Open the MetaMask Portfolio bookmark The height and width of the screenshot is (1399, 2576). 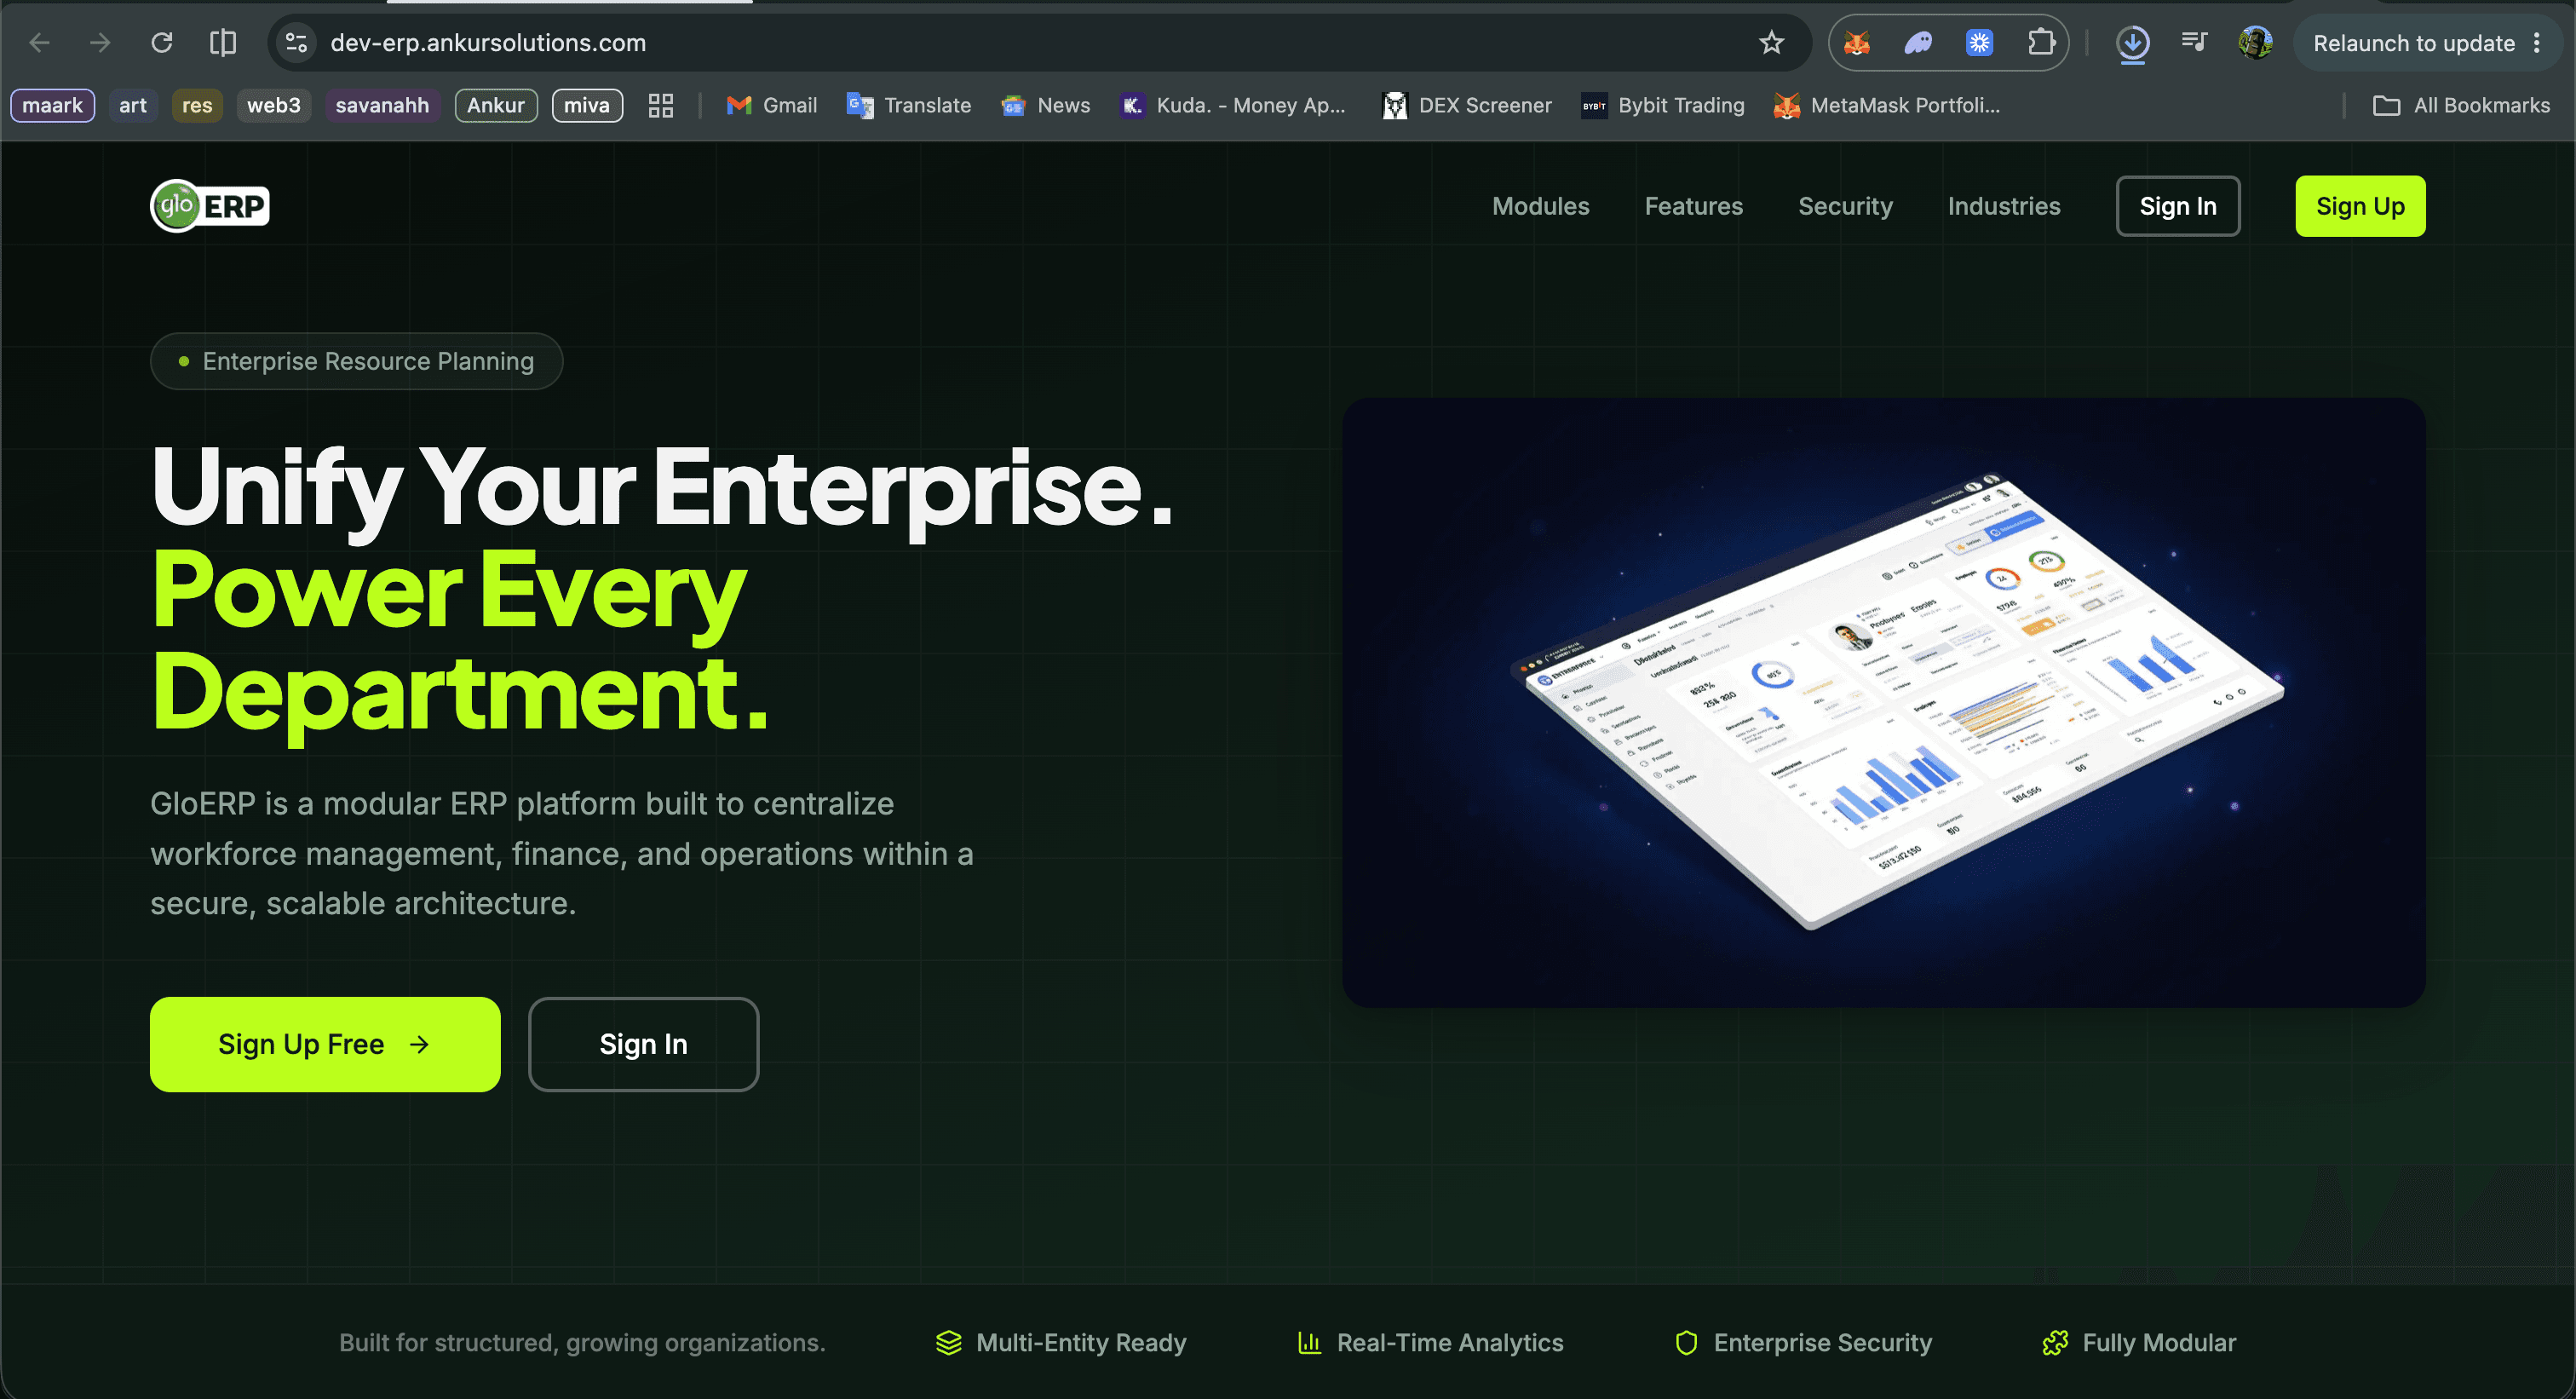pyautogui.click(x=1887, y=105)
